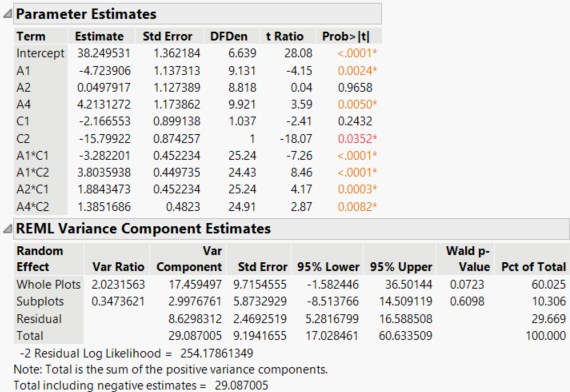The height and width of the screenshot is (392, 570).
Task: Collapse the Parameter Estimates section triangle
Action: (x=7, y=14)
